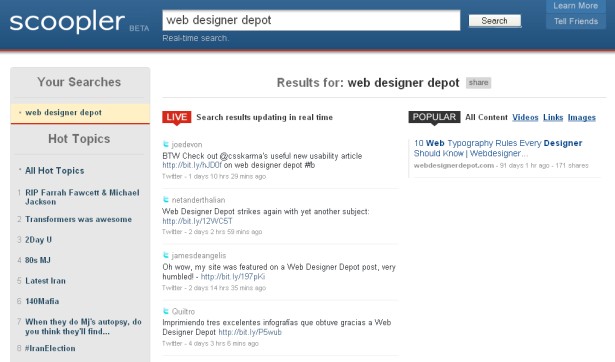Click the Twitter bird icon beside joedevon
This screenshot has height=362, width=615.
[166, 144]
